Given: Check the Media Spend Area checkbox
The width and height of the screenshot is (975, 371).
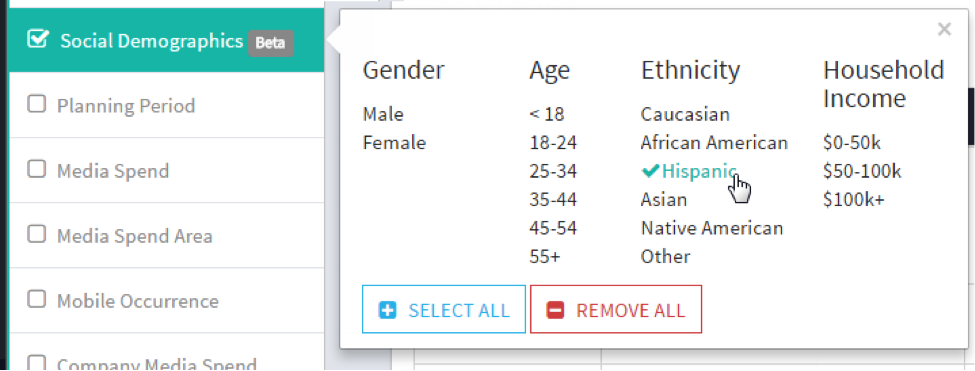Looking at the screenshot, I should pyautogui.click(x=37, y=234).
